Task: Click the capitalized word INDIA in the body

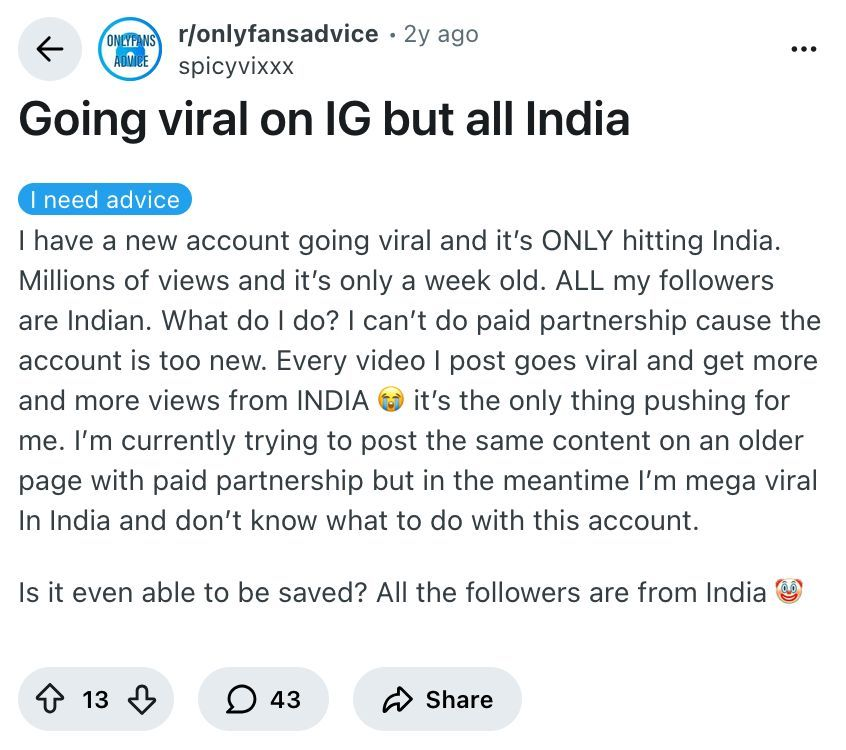Action: click(x=333, y=400)
